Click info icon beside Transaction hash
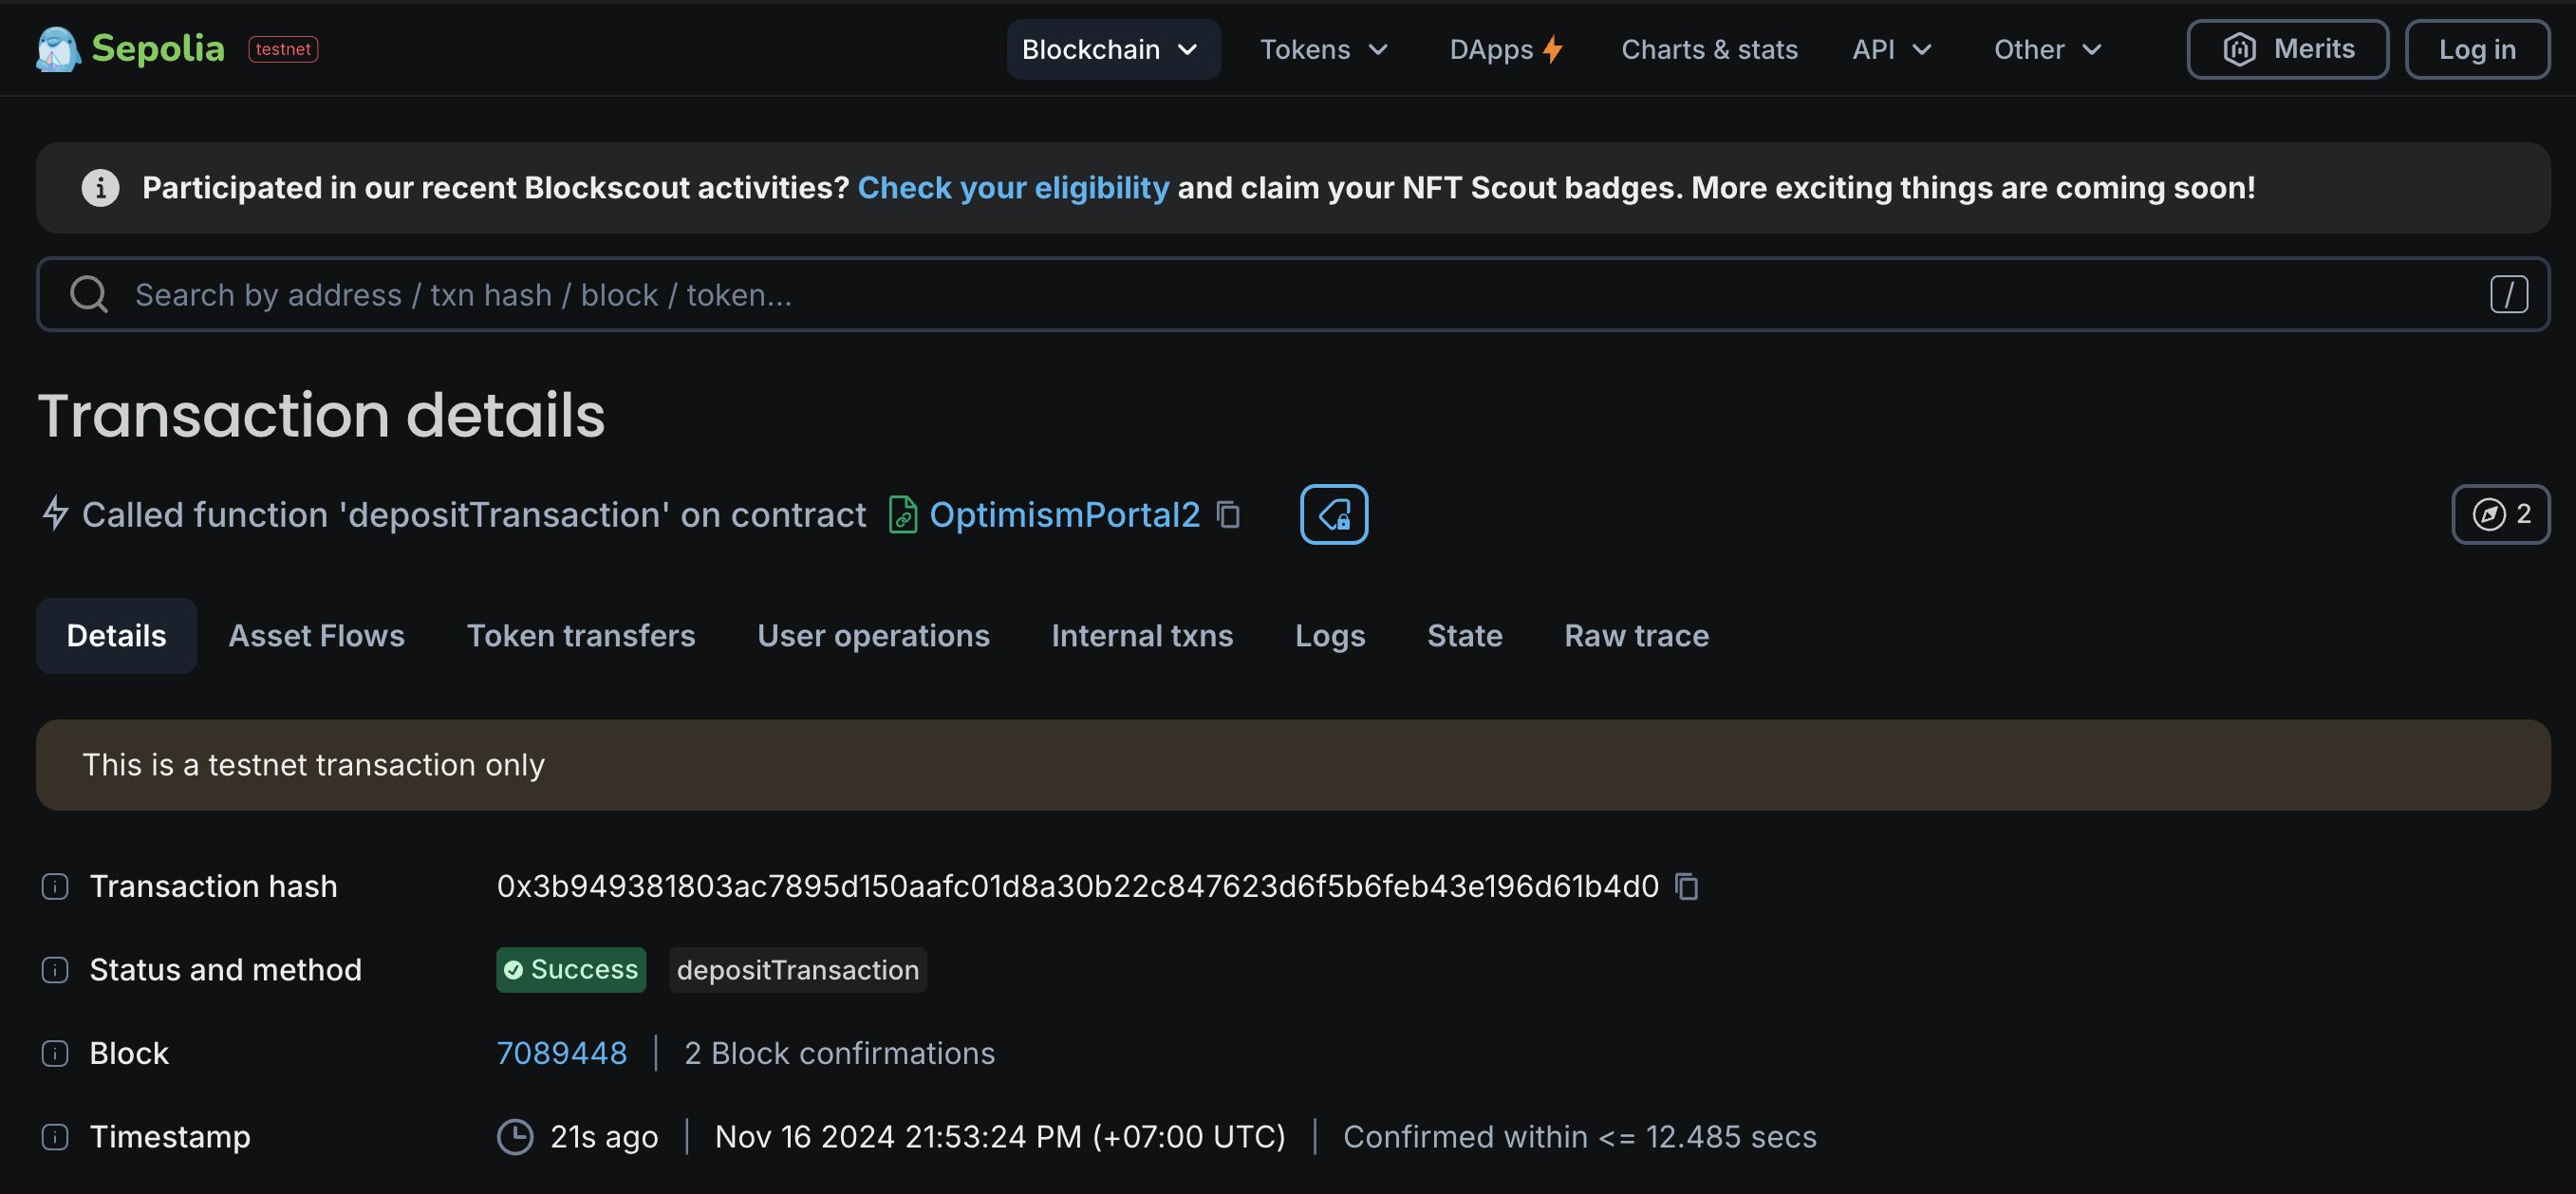 click(55, 886)
